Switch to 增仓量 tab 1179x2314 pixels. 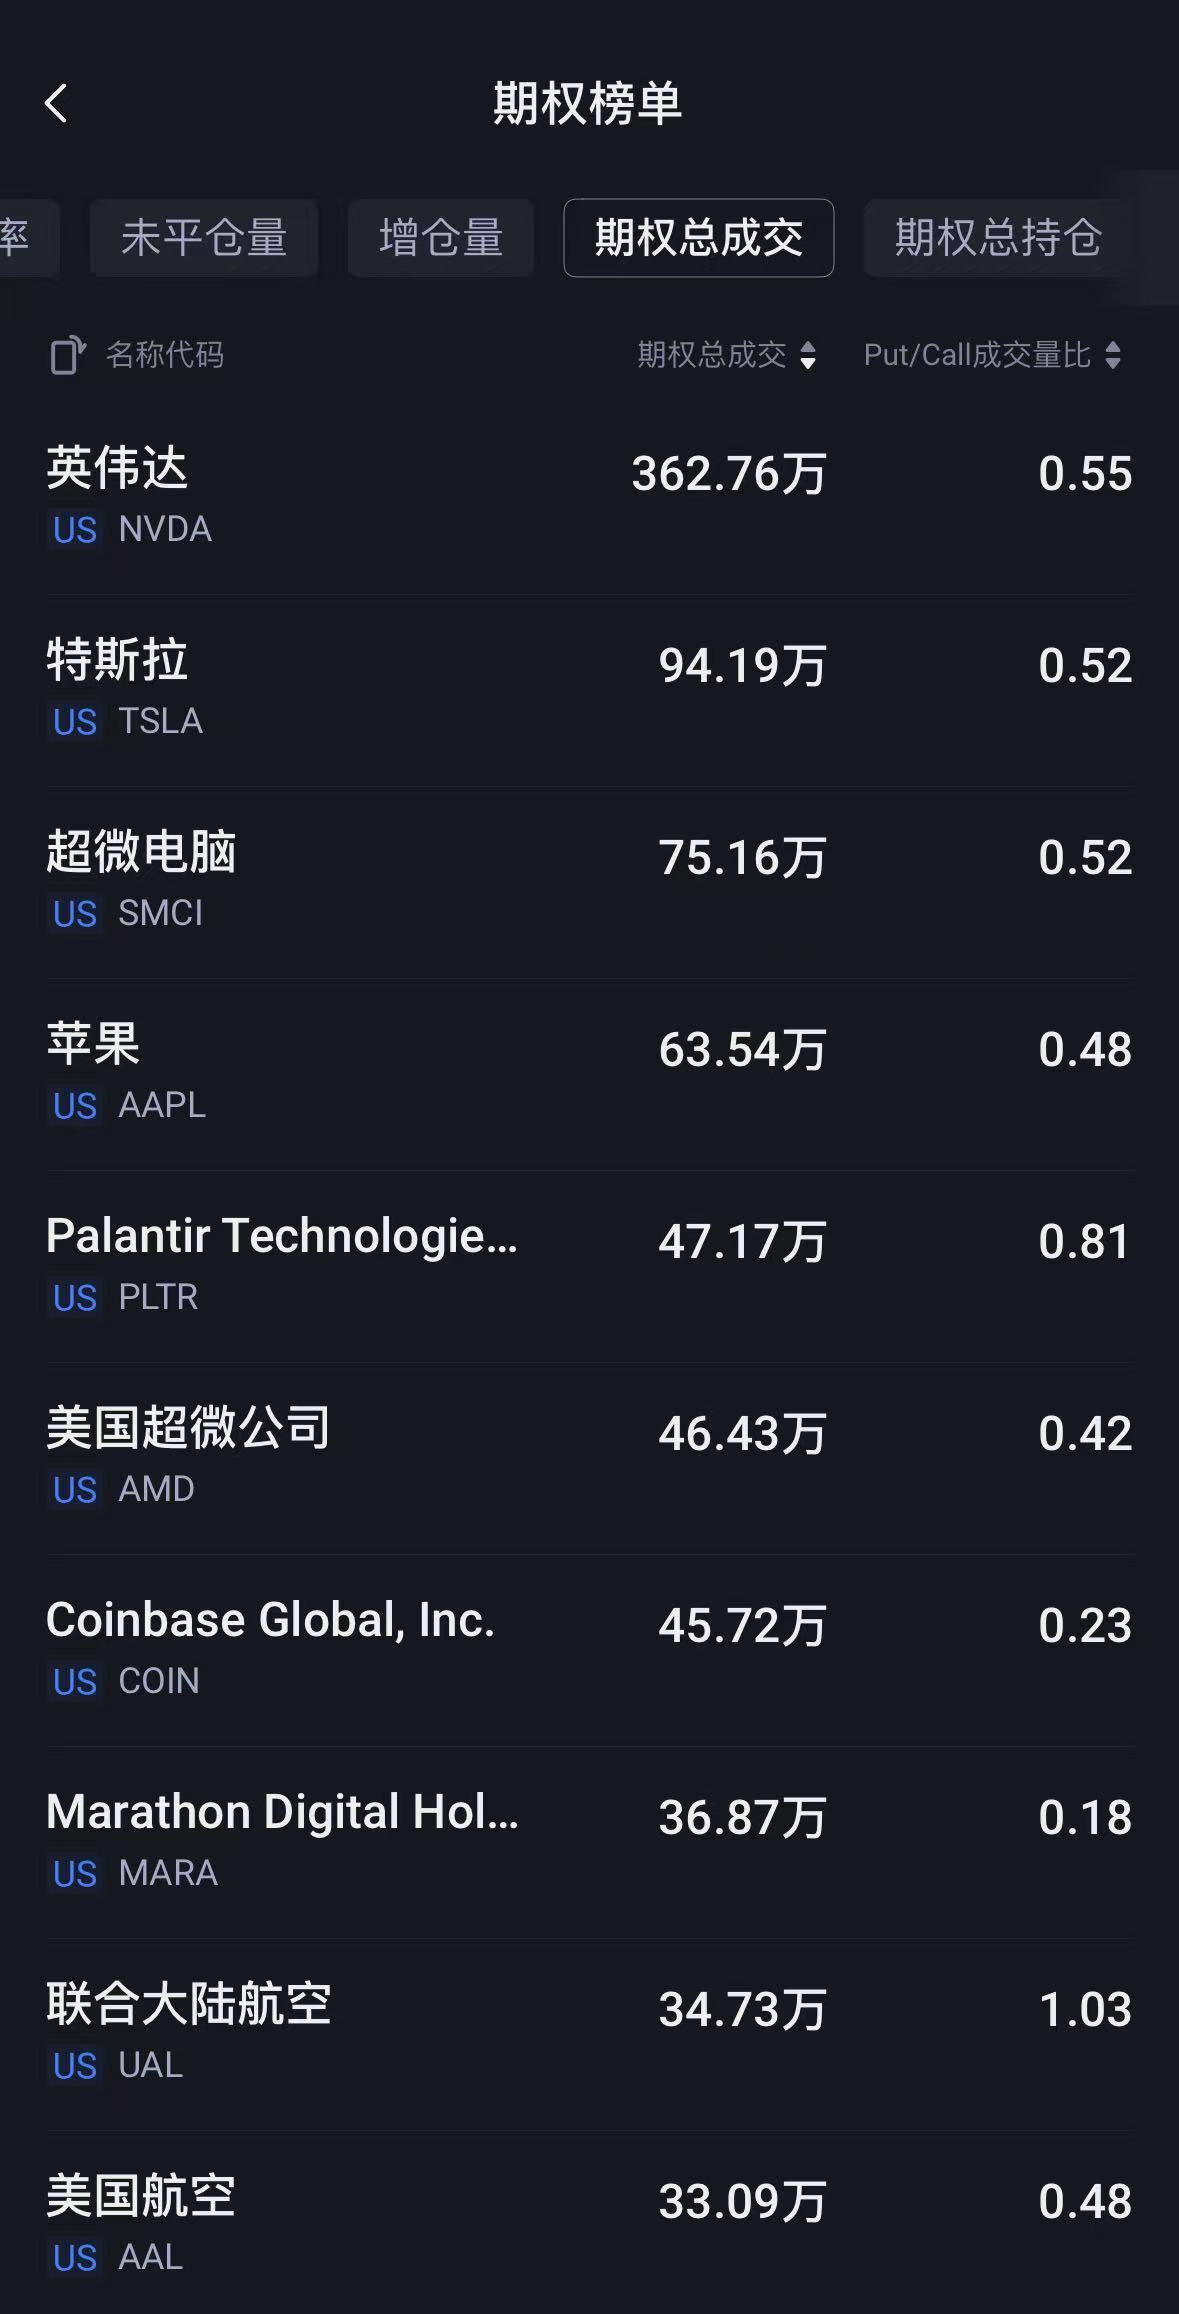[x=440, y=238]
